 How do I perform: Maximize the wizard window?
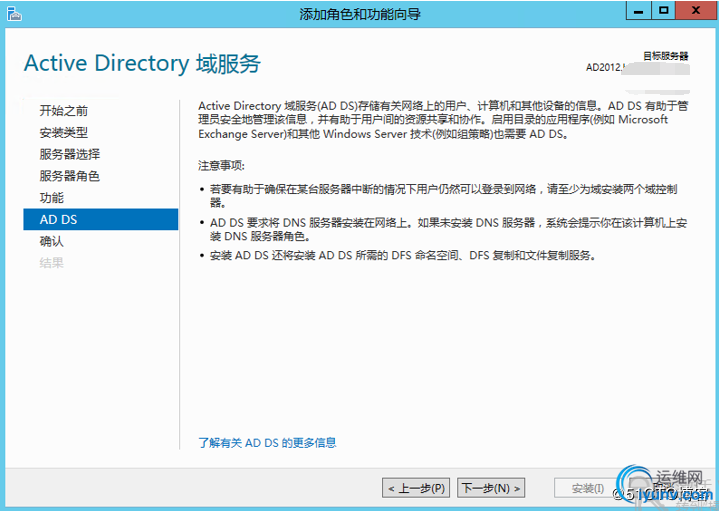(662, 10)
